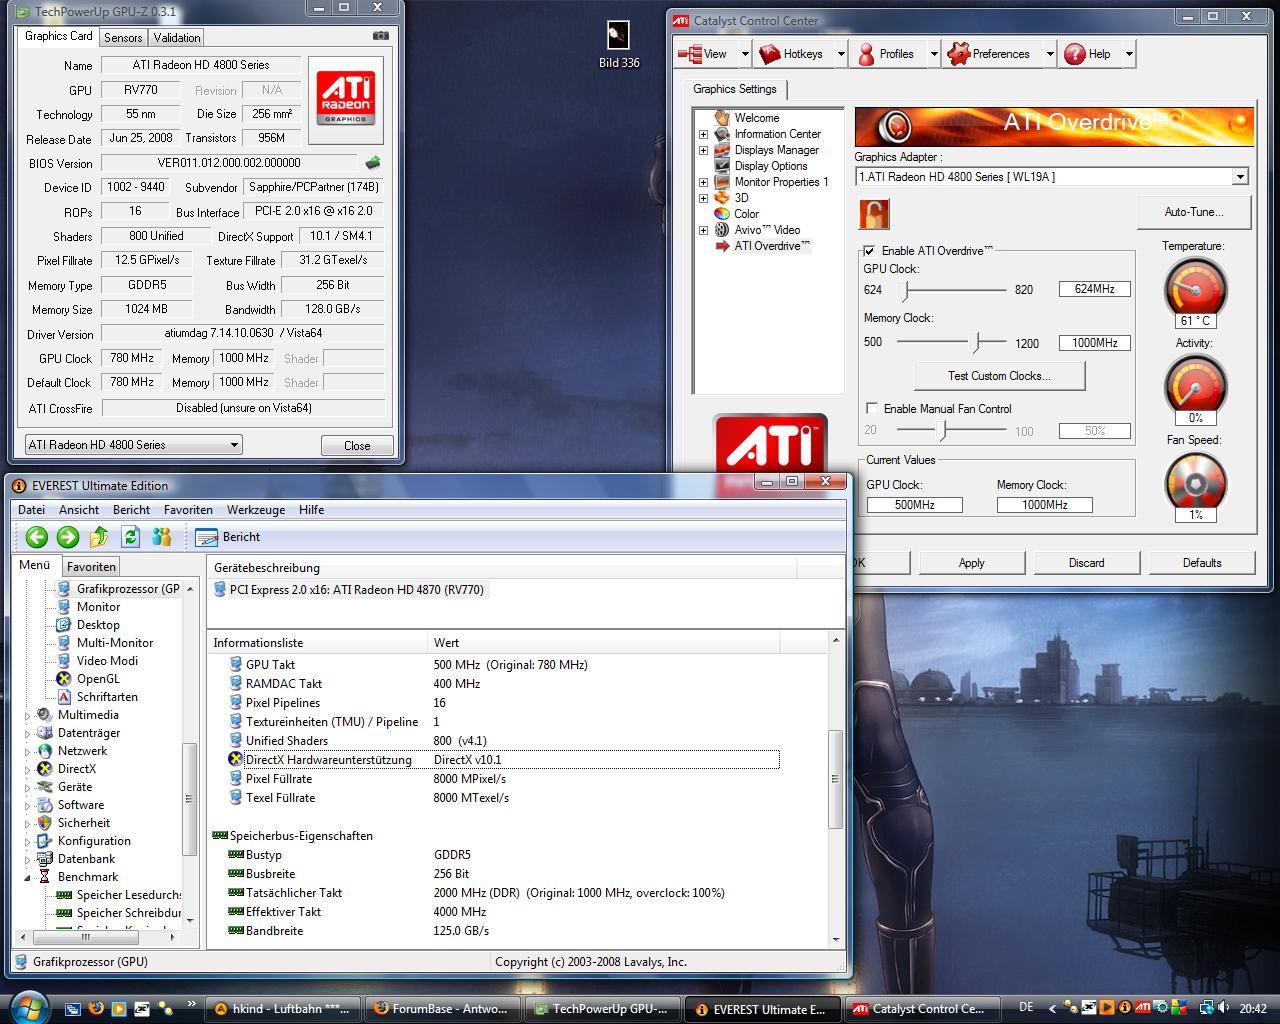Expand Information Center tree node
Screen dimensions: 1280x1024
click(703, 134)
